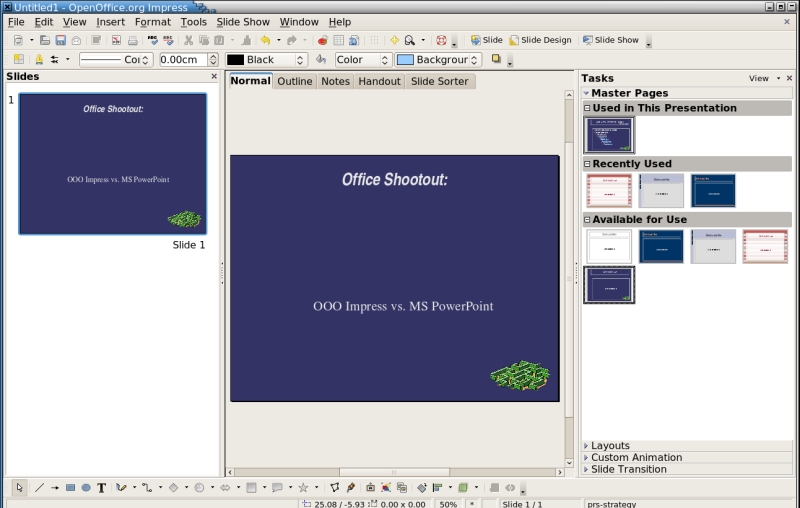This screenshot has height=508, width=800.
Task: Open the line style combo box
Action: click(116, 60)
